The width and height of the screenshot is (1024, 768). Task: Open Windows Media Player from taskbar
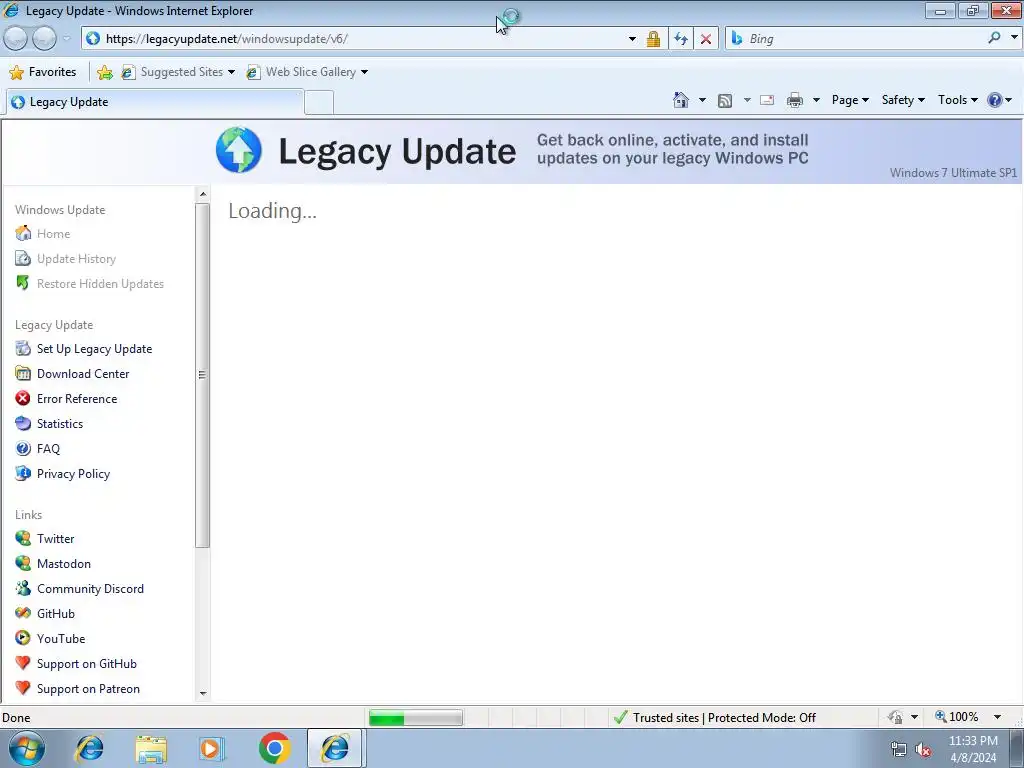click(212, 748)
